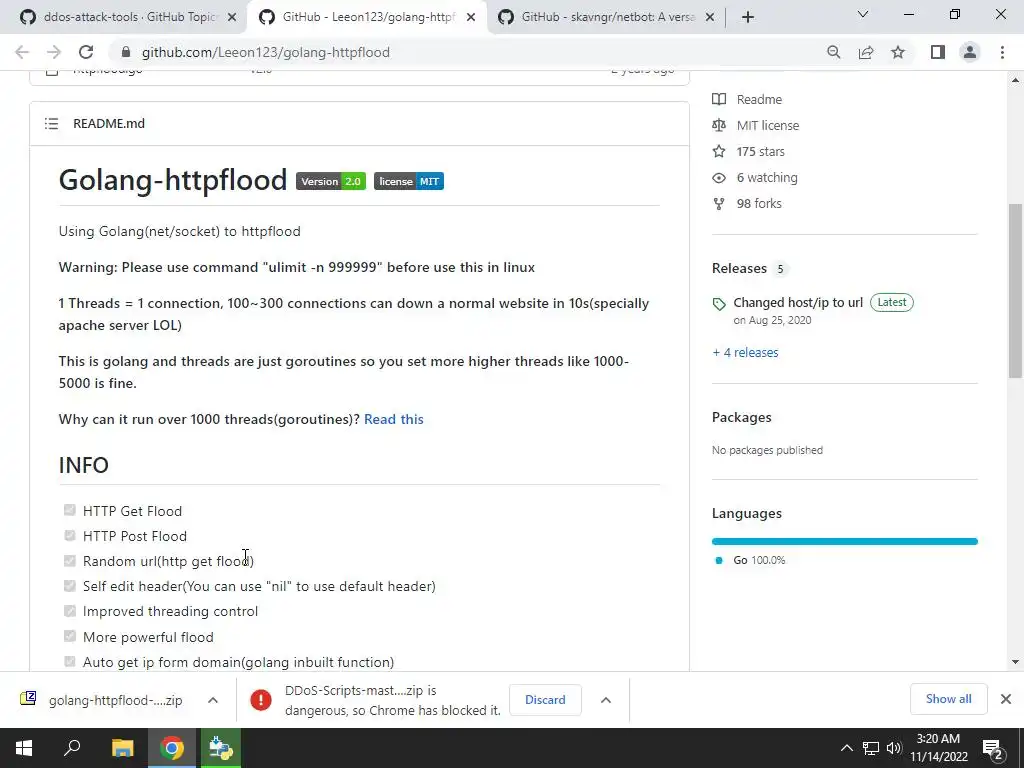Open a new browser tab
This screenshot has height=768, width=1024.
click(x=748, y=17)
